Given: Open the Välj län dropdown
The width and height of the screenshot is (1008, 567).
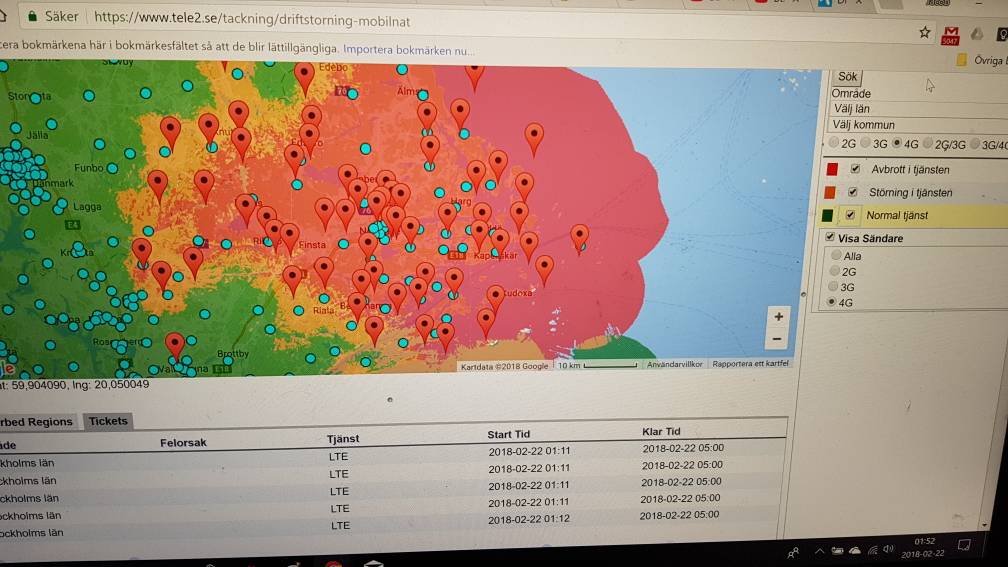Looking at the screenshot, I should [x=918, y=109].
